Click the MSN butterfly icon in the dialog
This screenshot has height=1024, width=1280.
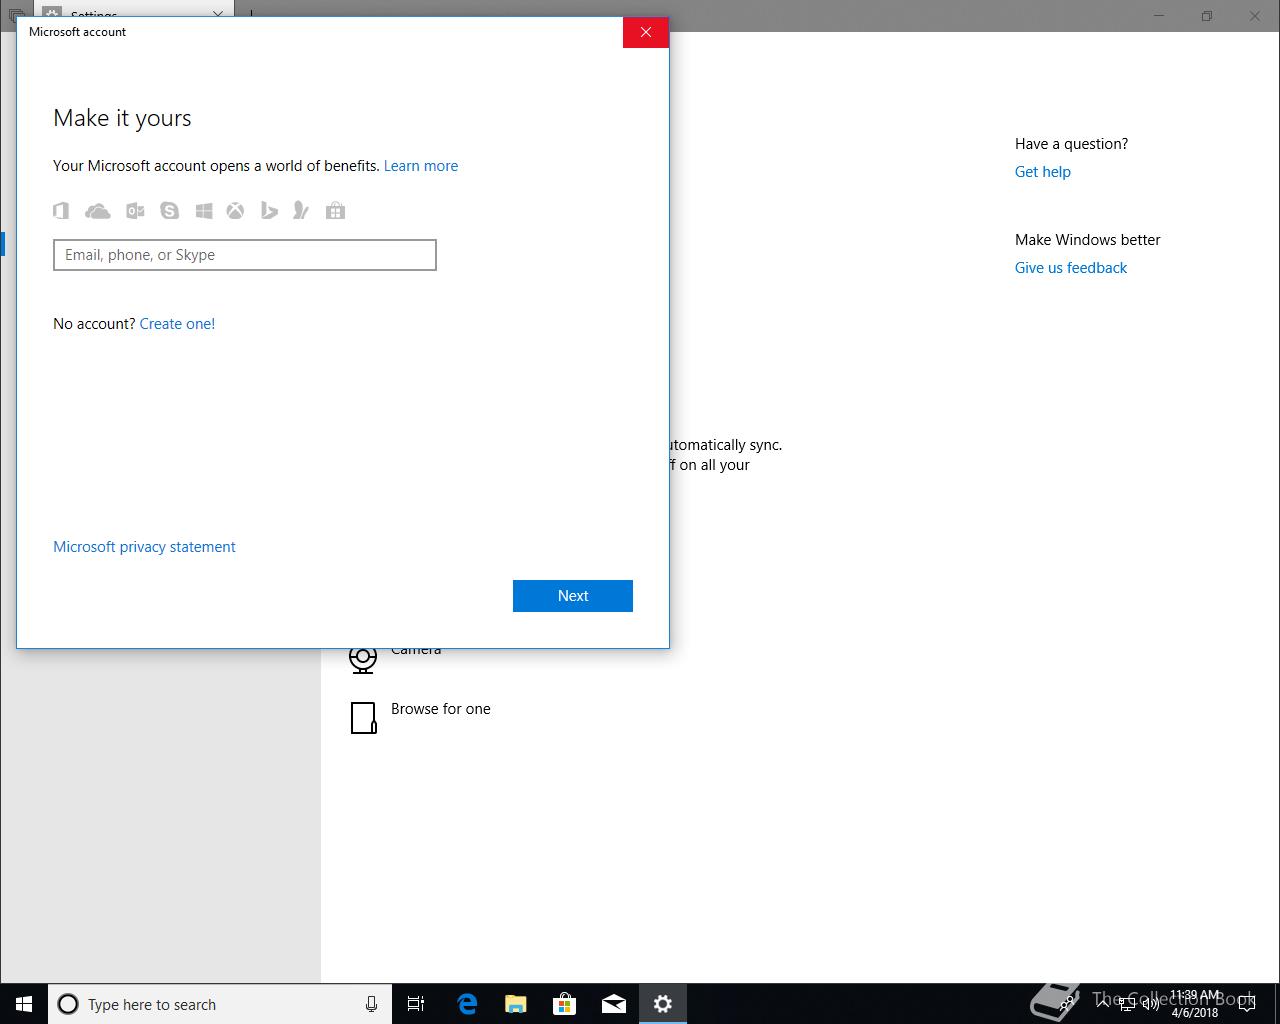[x=300, y=210]
